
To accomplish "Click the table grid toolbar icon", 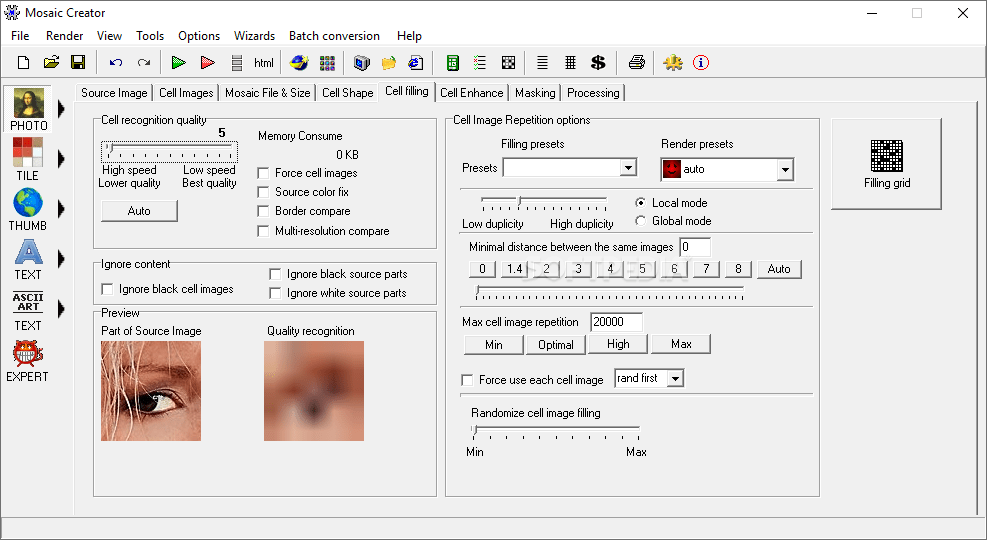I will (570, 62).
